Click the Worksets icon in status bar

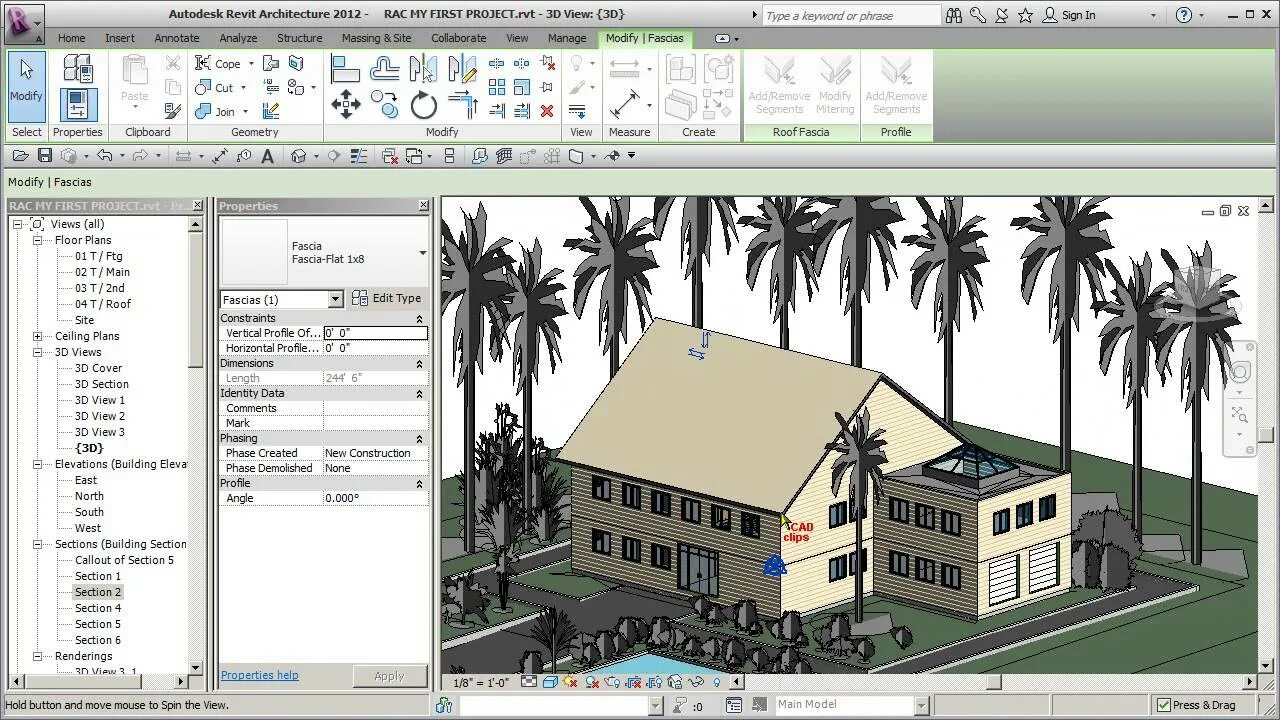[444, 705]
